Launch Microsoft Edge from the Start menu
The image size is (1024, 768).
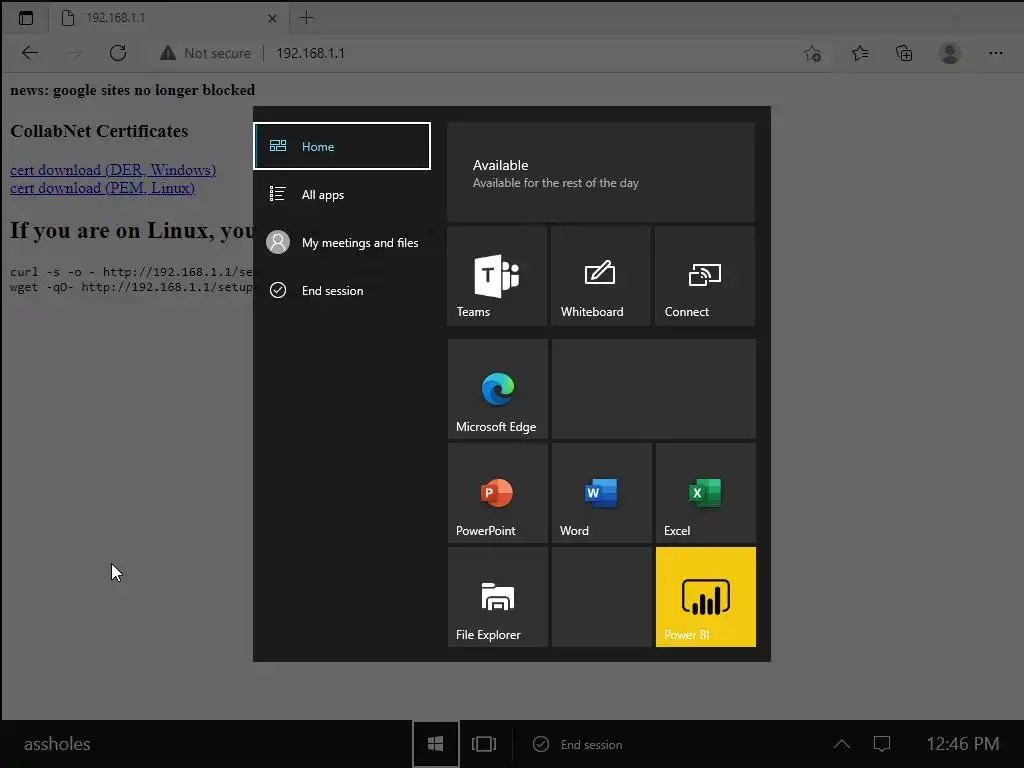point(498,389)
